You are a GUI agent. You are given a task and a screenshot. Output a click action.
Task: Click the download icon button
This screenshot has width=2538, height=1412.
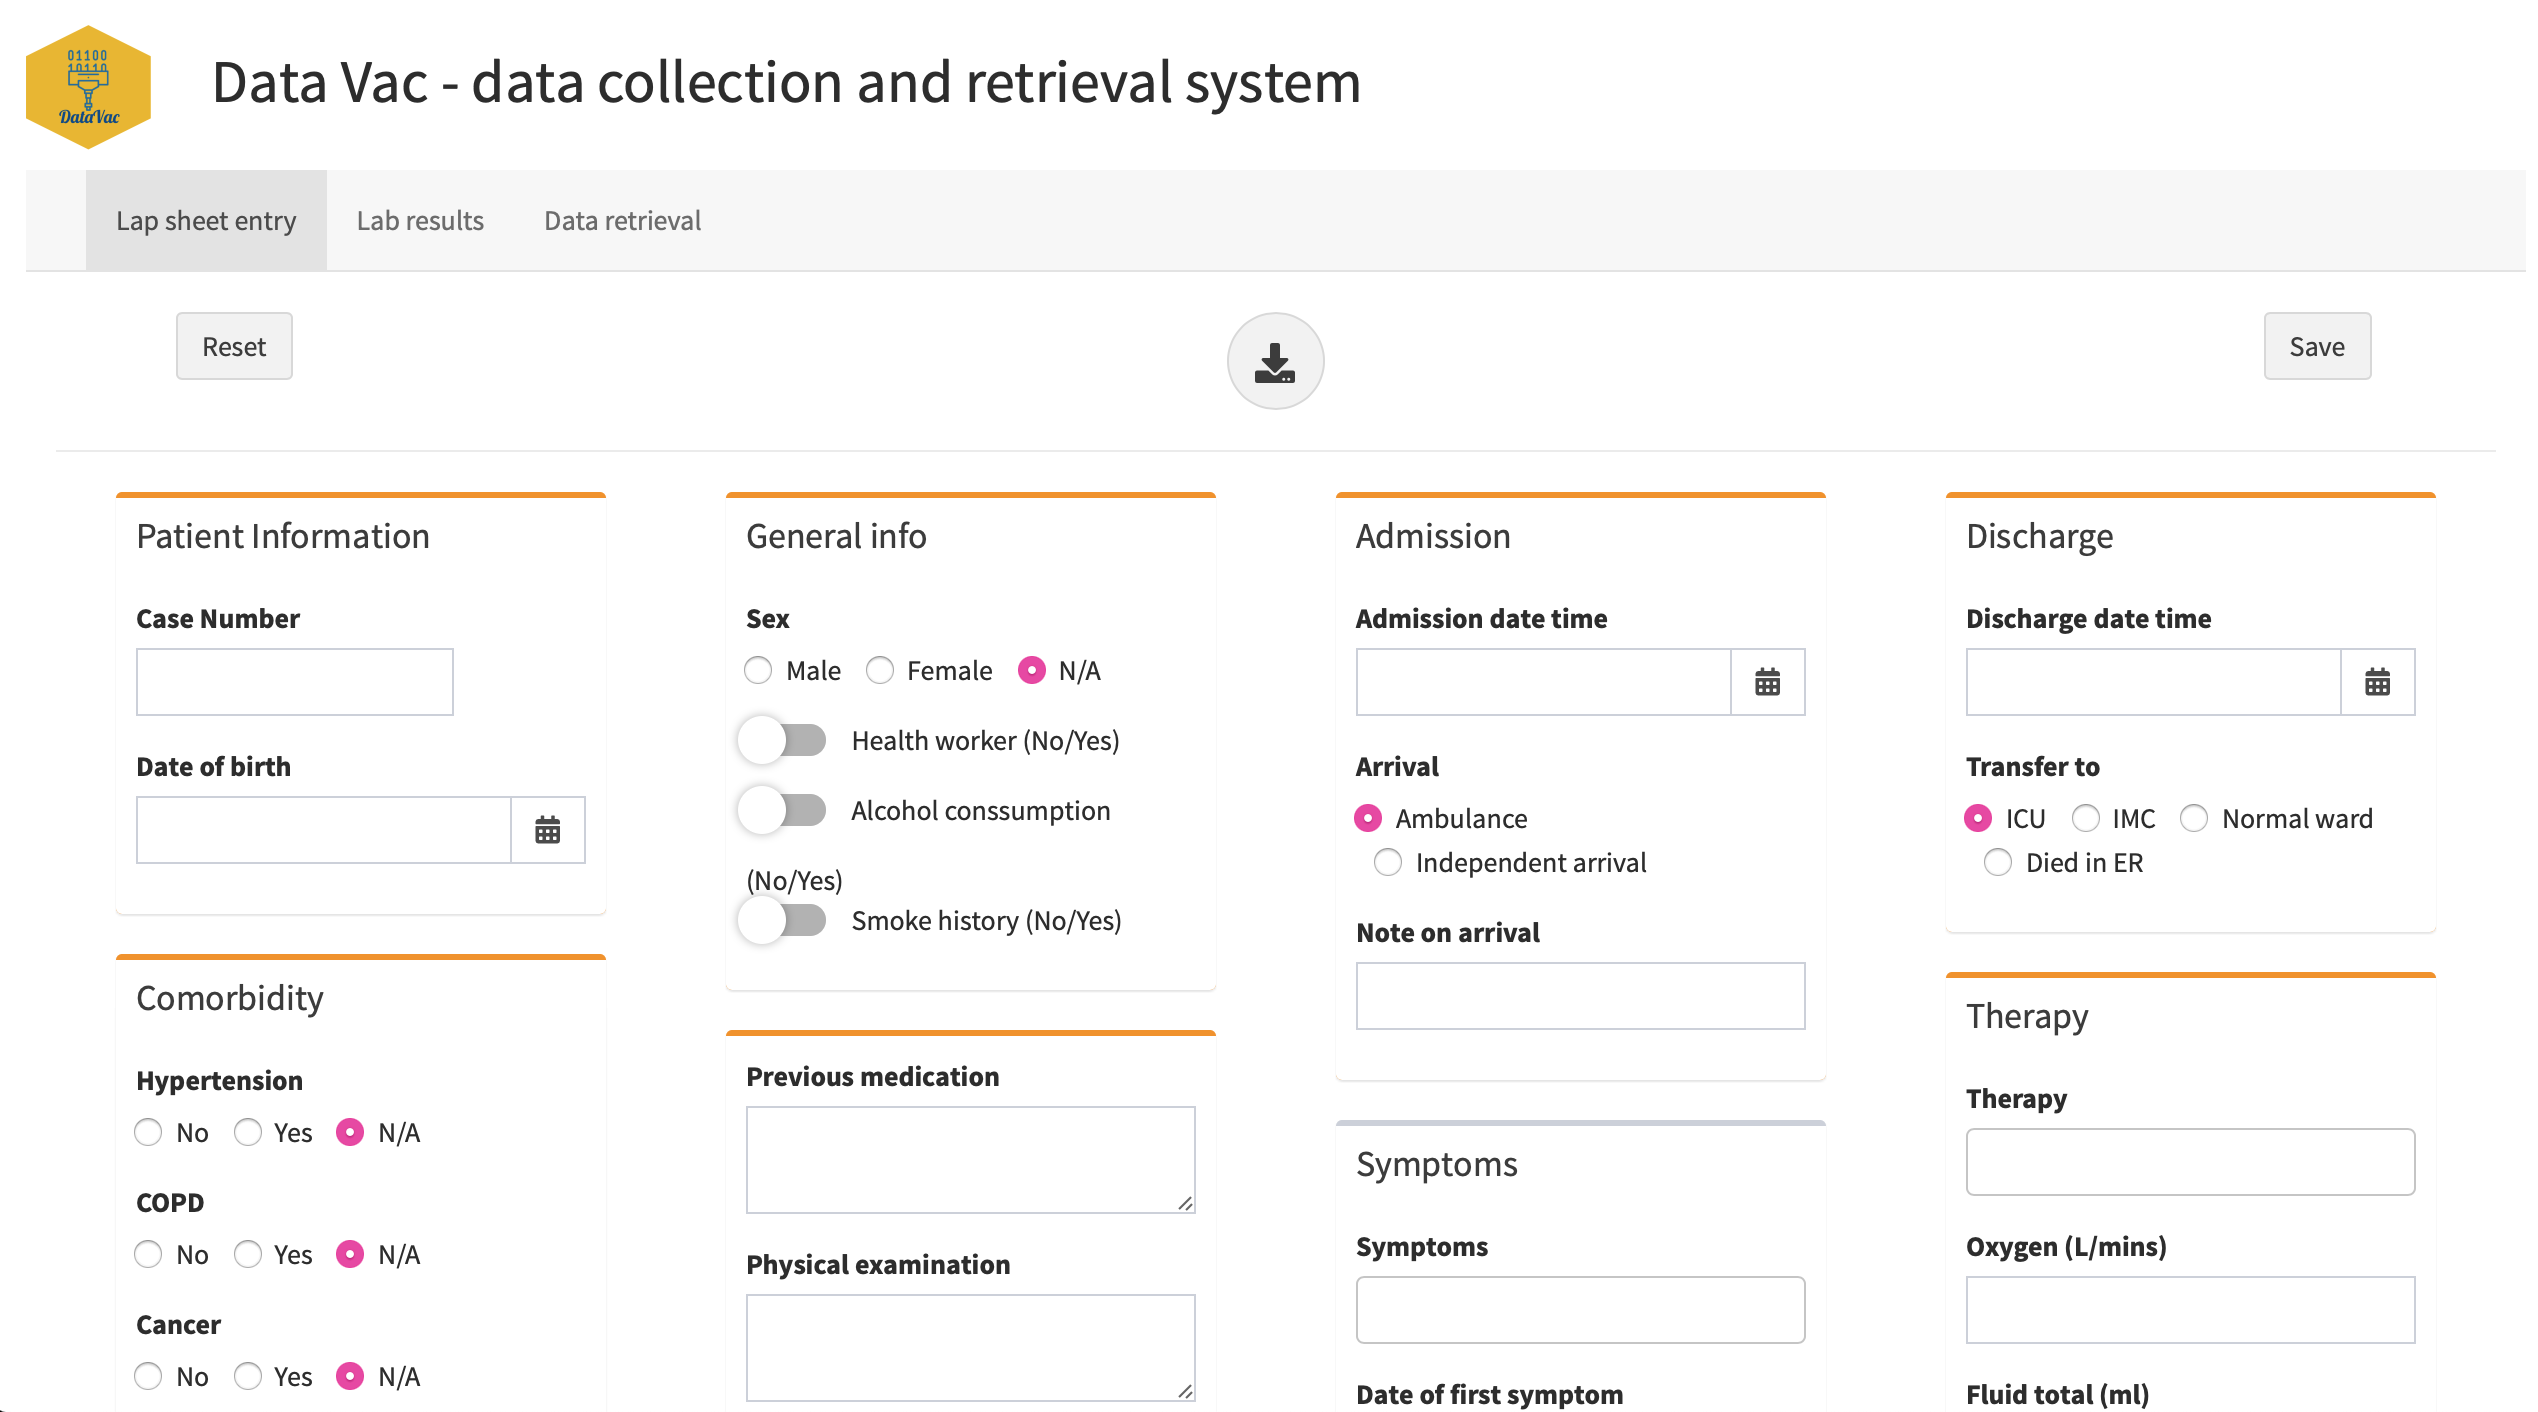coord(1275,361)
